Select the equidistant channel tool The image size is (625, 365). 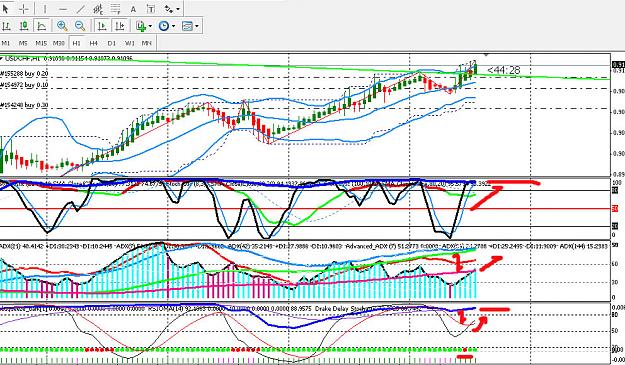point(98,8)
